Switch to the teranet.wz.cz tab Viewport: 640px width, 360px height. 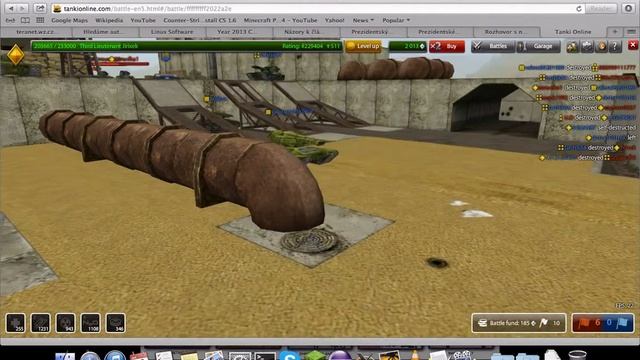(36, 32)
